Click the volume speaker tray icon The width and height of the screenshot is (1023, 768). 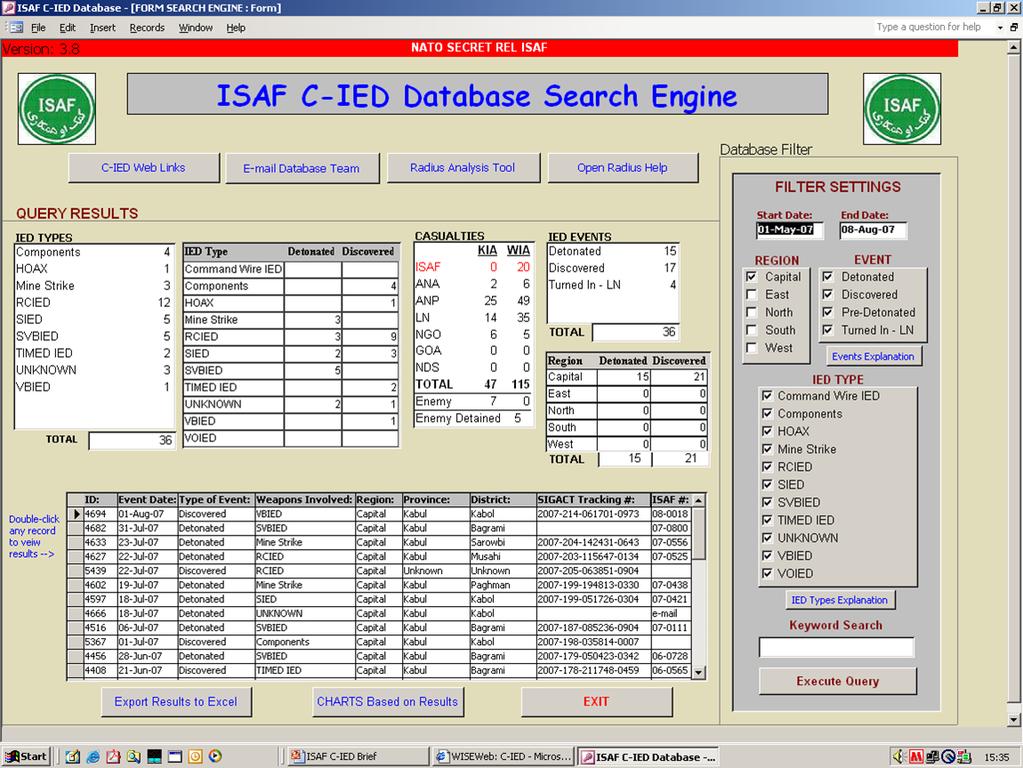[x=899, y=756]
